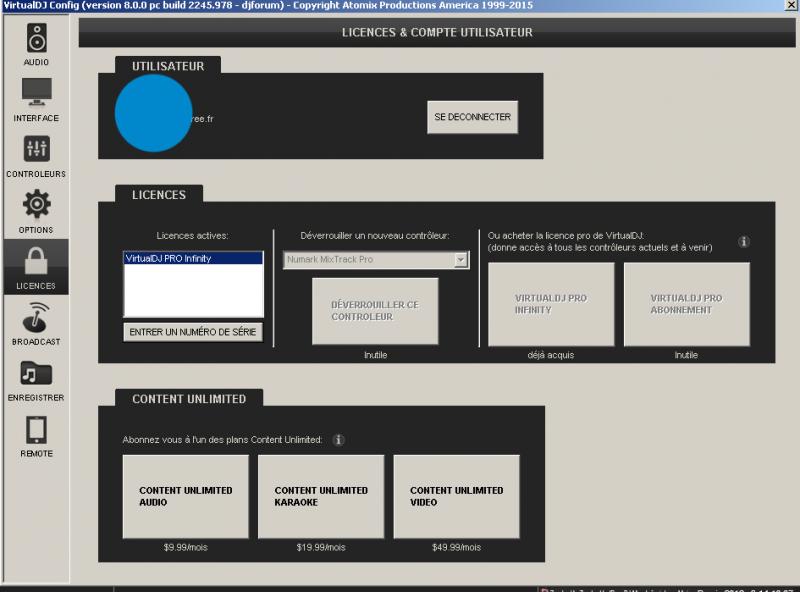The height and width of the screenshot is (592, 800).
Task: Select the Licences padlock icon
Action: pyautogui.click(x=36, y=261)
